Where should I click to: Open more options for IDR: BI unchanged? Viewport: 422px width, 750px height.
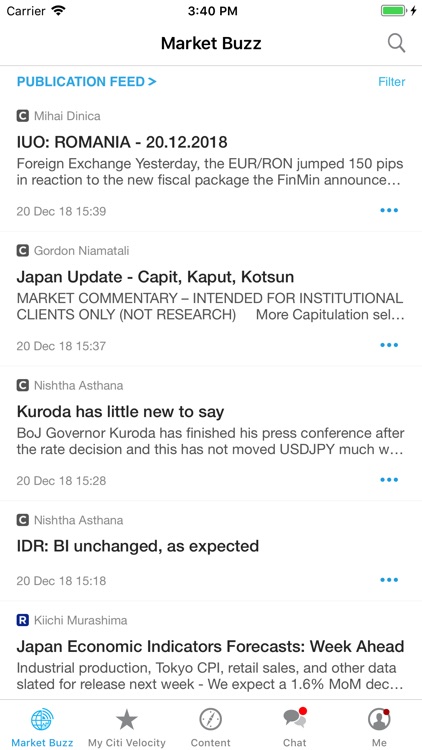coord(389,580)
